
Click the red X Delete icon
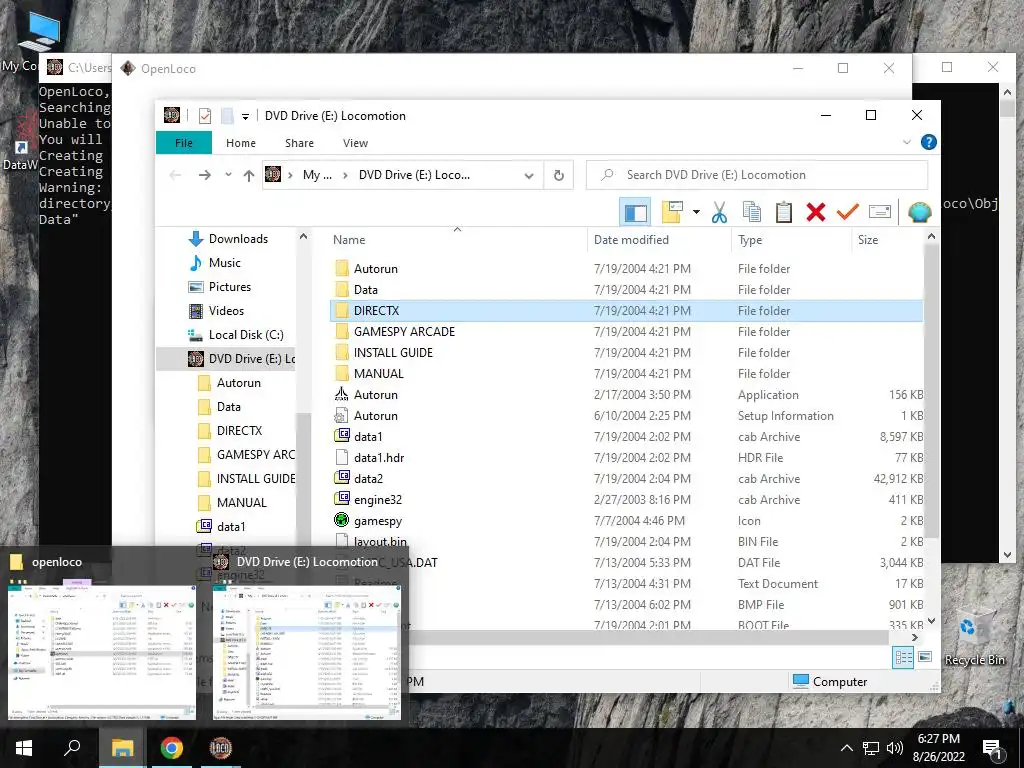coord(816,212)
